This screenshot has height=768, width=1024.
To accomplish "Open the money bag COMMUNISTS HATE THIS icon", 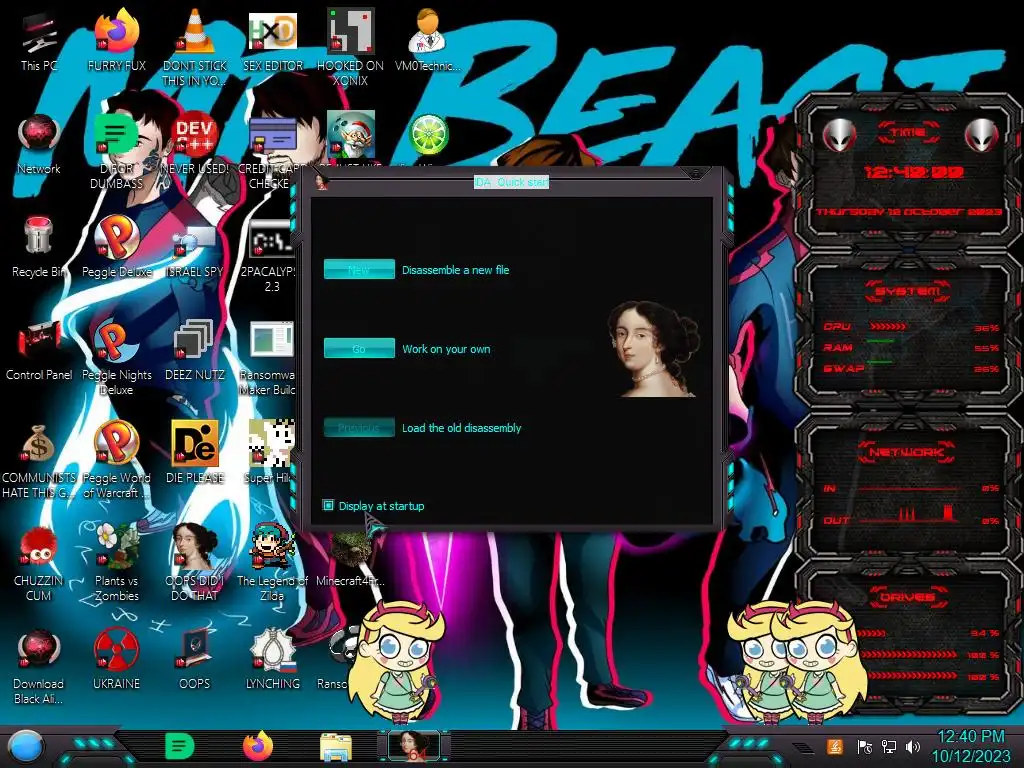I will click(x=39, y=444).
